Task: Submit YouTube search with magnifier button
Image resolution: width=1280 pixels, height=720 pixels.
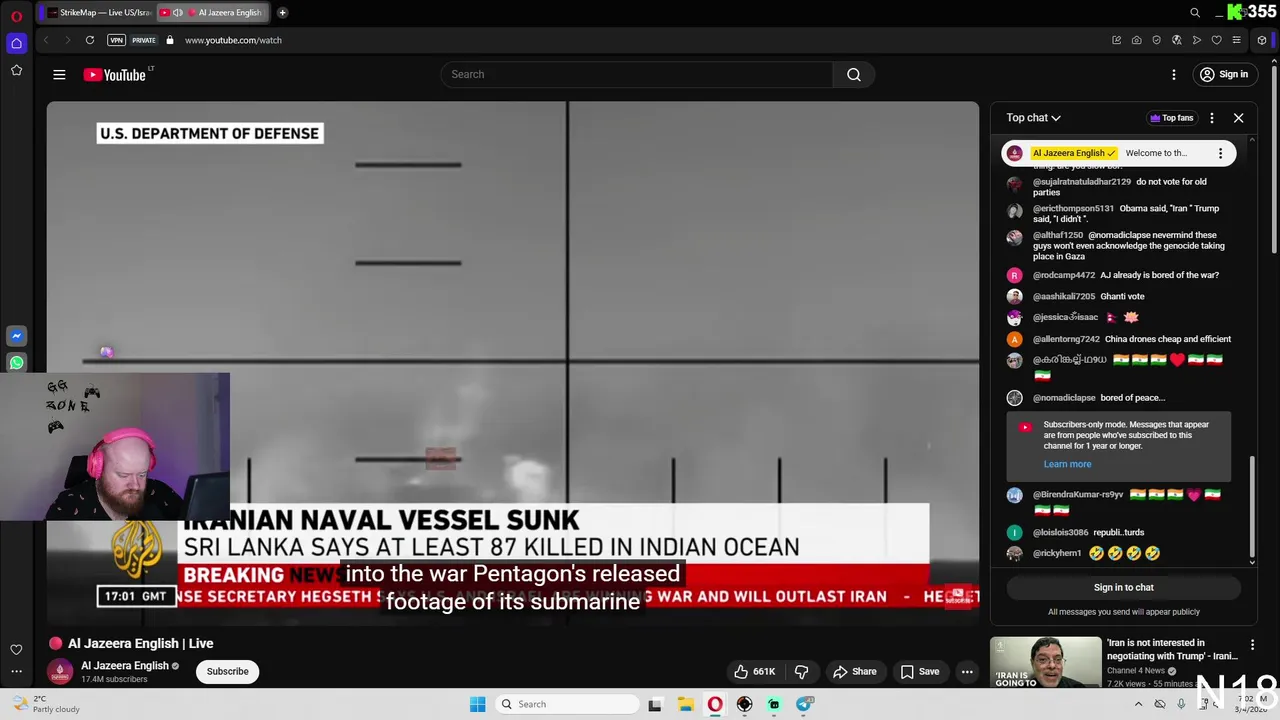Action: pyautogui.click(x=854, y=74)
